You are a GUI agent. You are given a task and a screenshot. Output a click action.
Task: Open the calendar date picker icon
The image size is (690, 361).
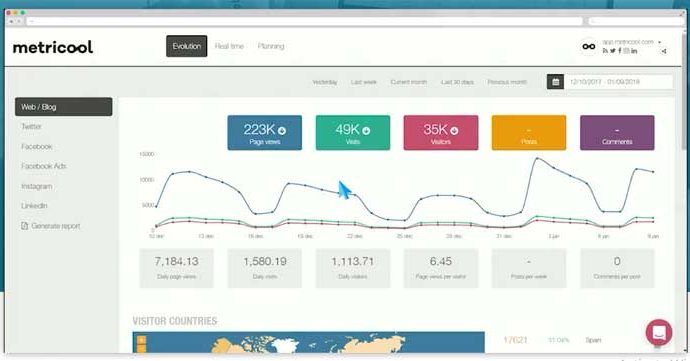coord(555,82)
